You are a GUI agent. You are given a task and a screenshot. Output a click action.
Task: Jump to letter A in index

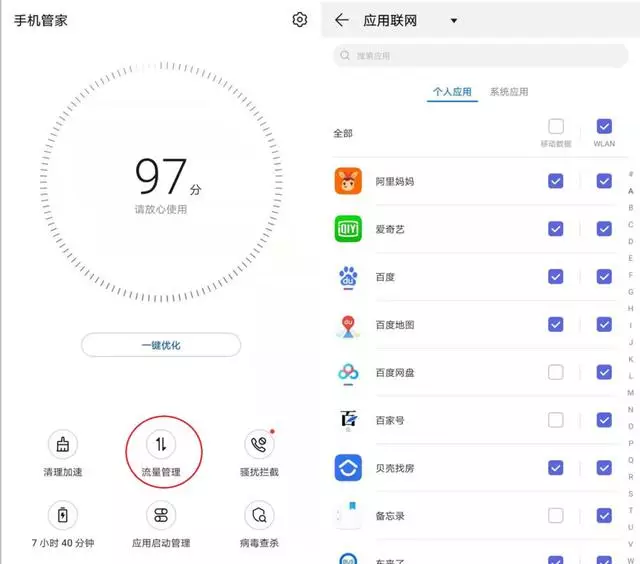[x=631, y=191]
